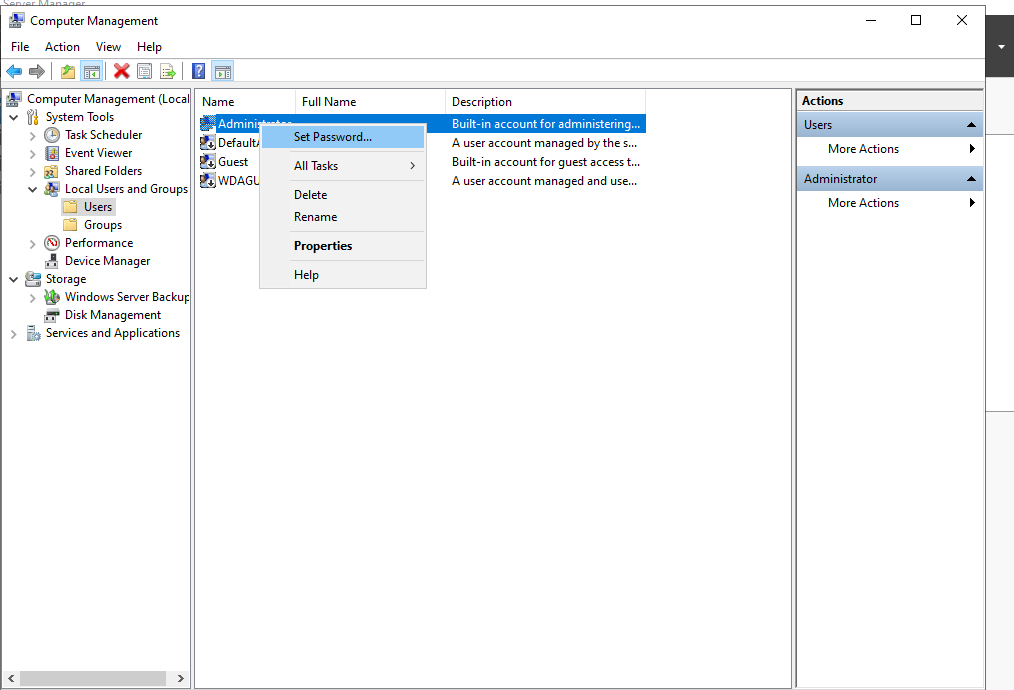Expand the Windows Server Backup node
Image resolution: width=1014 pixels, height=690 pixels.
click(32, 297)
